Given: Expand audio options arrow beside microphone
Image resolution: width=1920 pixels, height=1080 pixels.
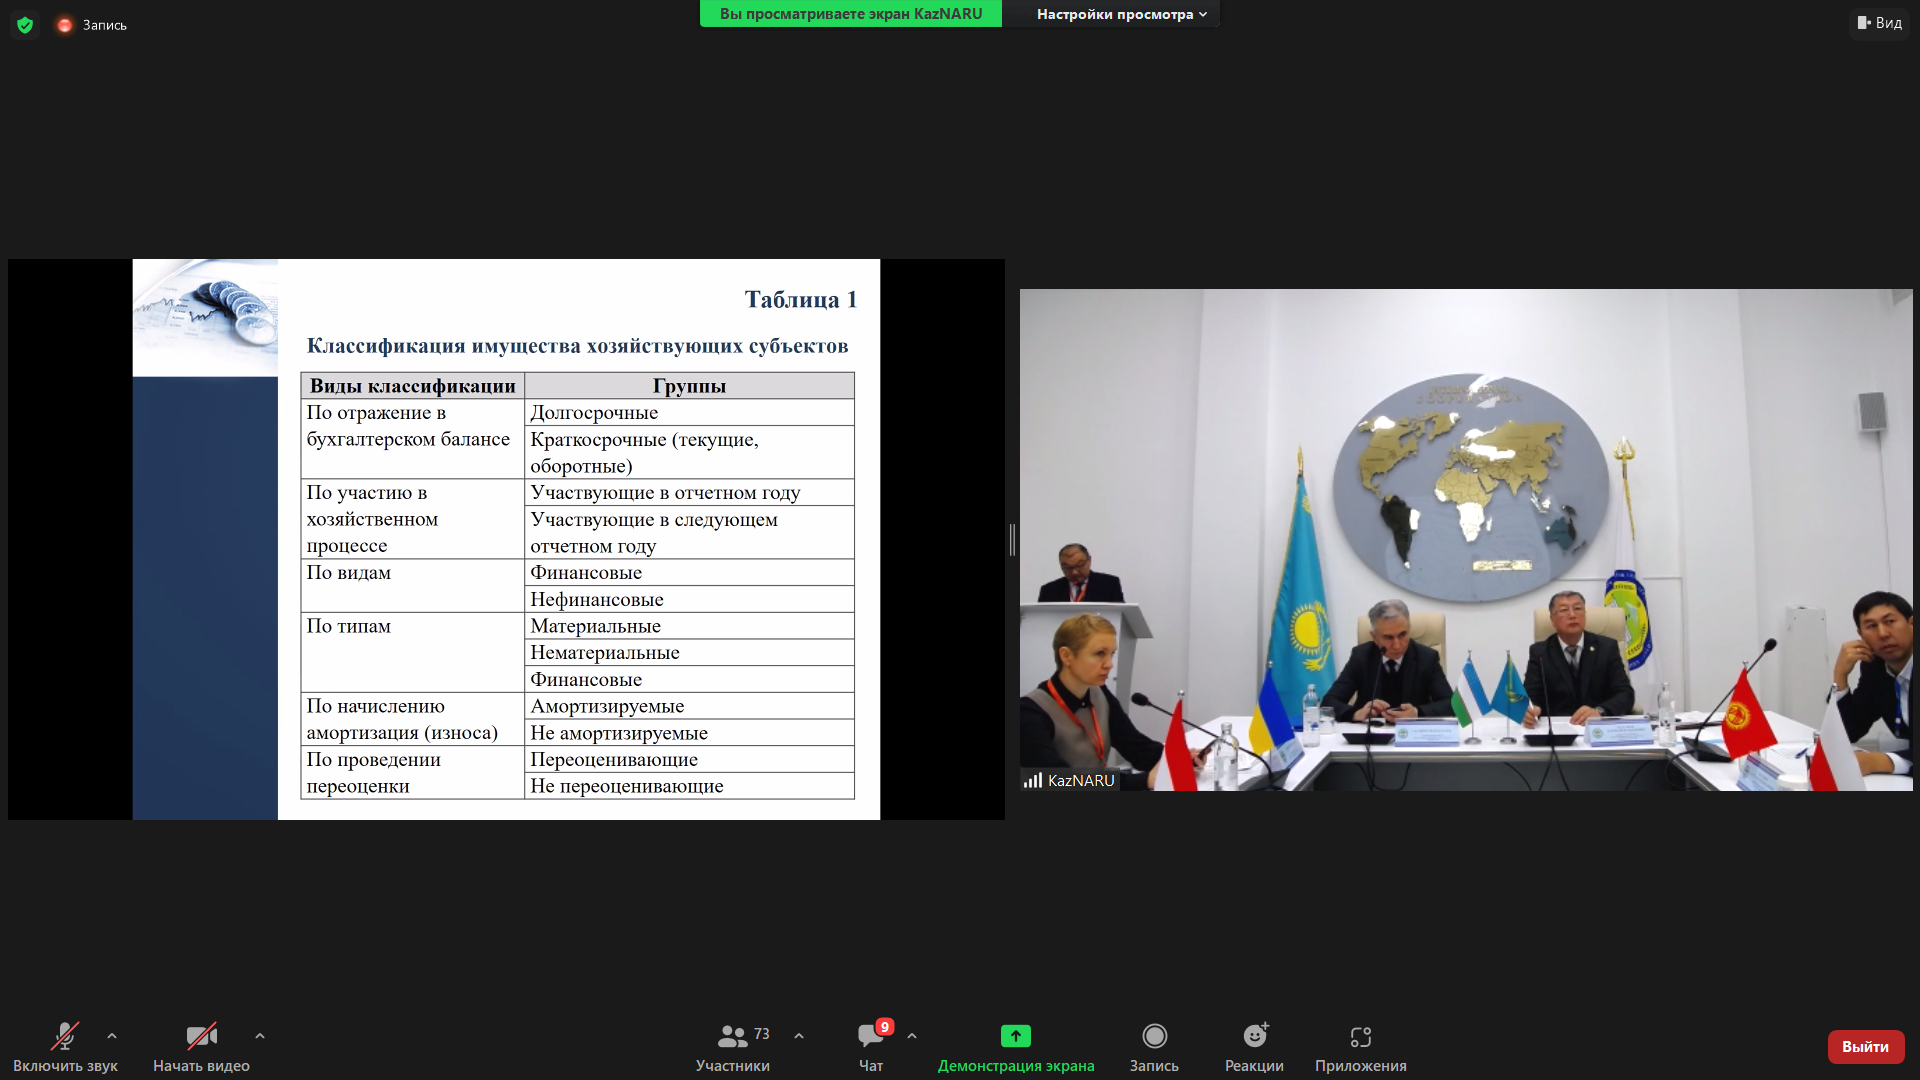Looking at the screenshot, I should (x=112, y=1036).
